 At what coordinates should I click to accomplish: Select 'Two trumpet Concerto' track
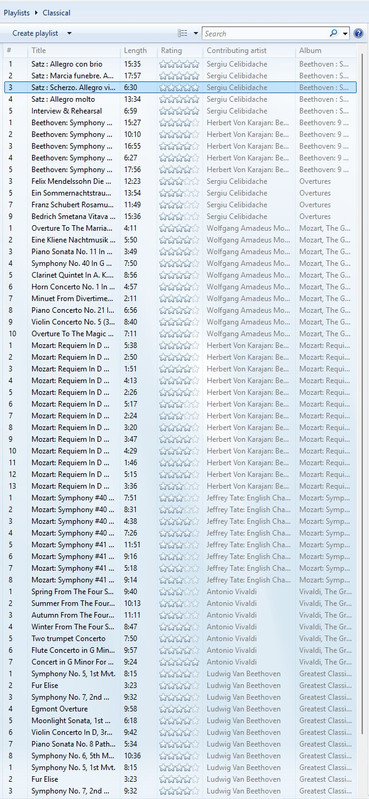coord(180,638)
